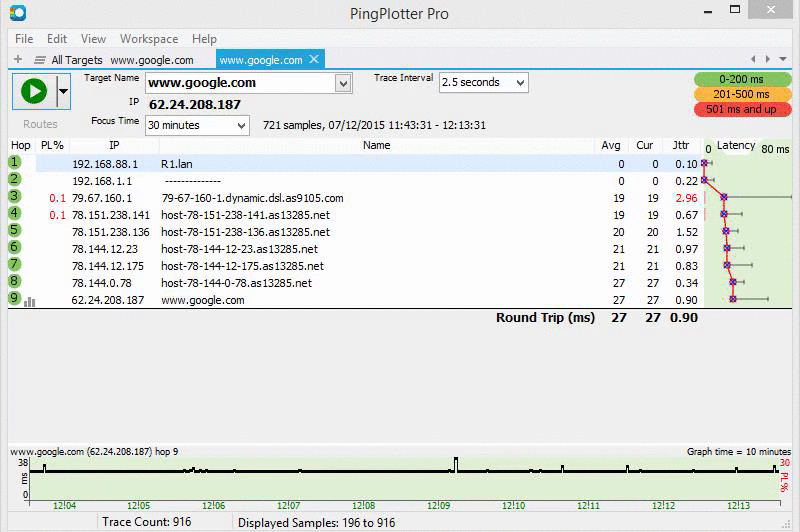Click the IP column header

click(114, 145)
